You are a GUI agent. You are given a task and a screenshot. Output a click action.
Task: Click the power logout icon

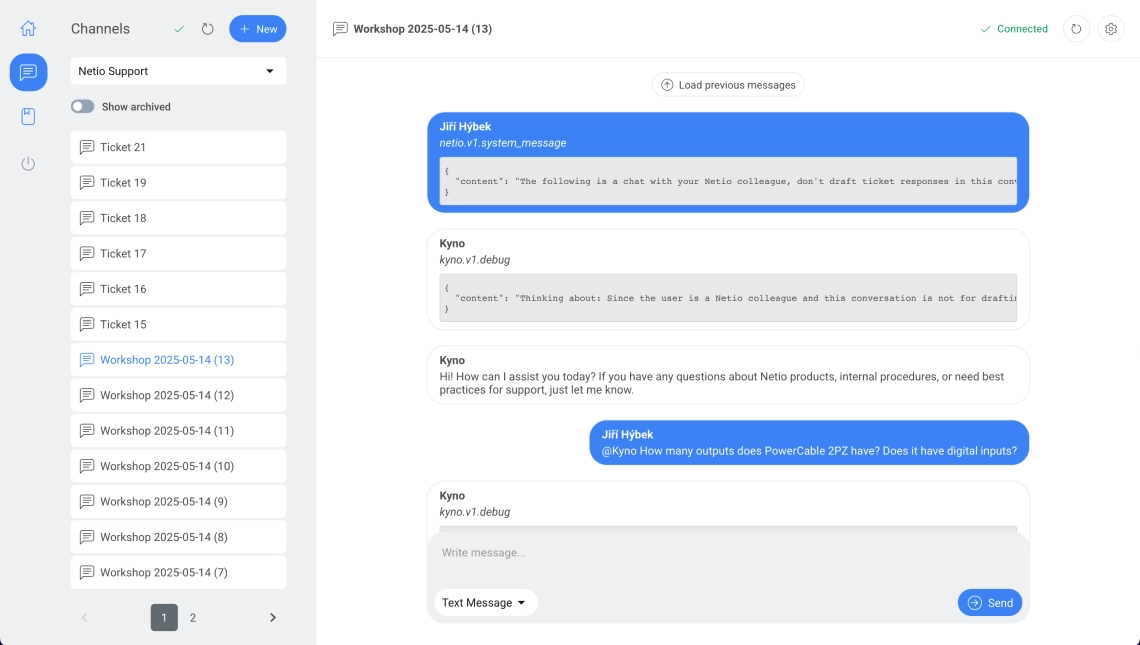click(x=28, y=164)
